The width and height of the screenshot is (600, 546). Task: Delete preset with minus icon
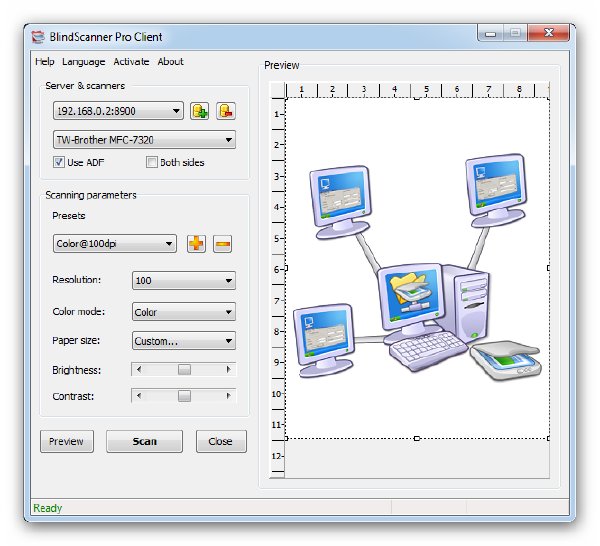(x=222, y=244)
